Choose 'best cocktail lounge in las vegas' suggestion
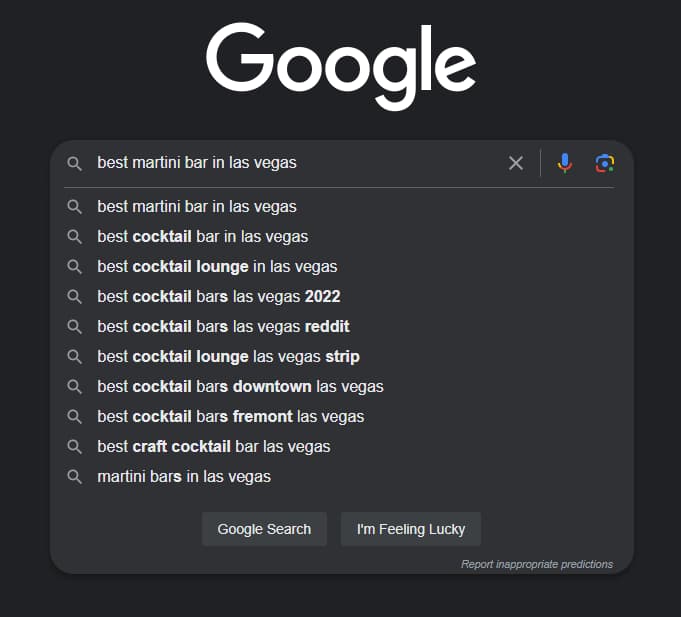This screenshot has width=681, height=617. coord(217,267)
